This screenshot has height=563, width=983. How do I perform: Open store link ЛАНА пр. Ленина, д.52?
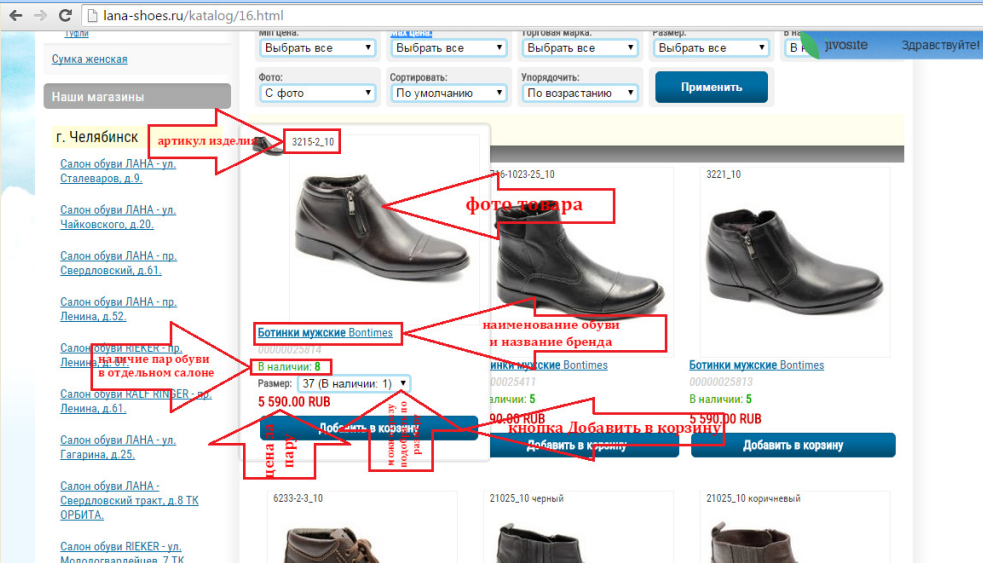point(118,308)
